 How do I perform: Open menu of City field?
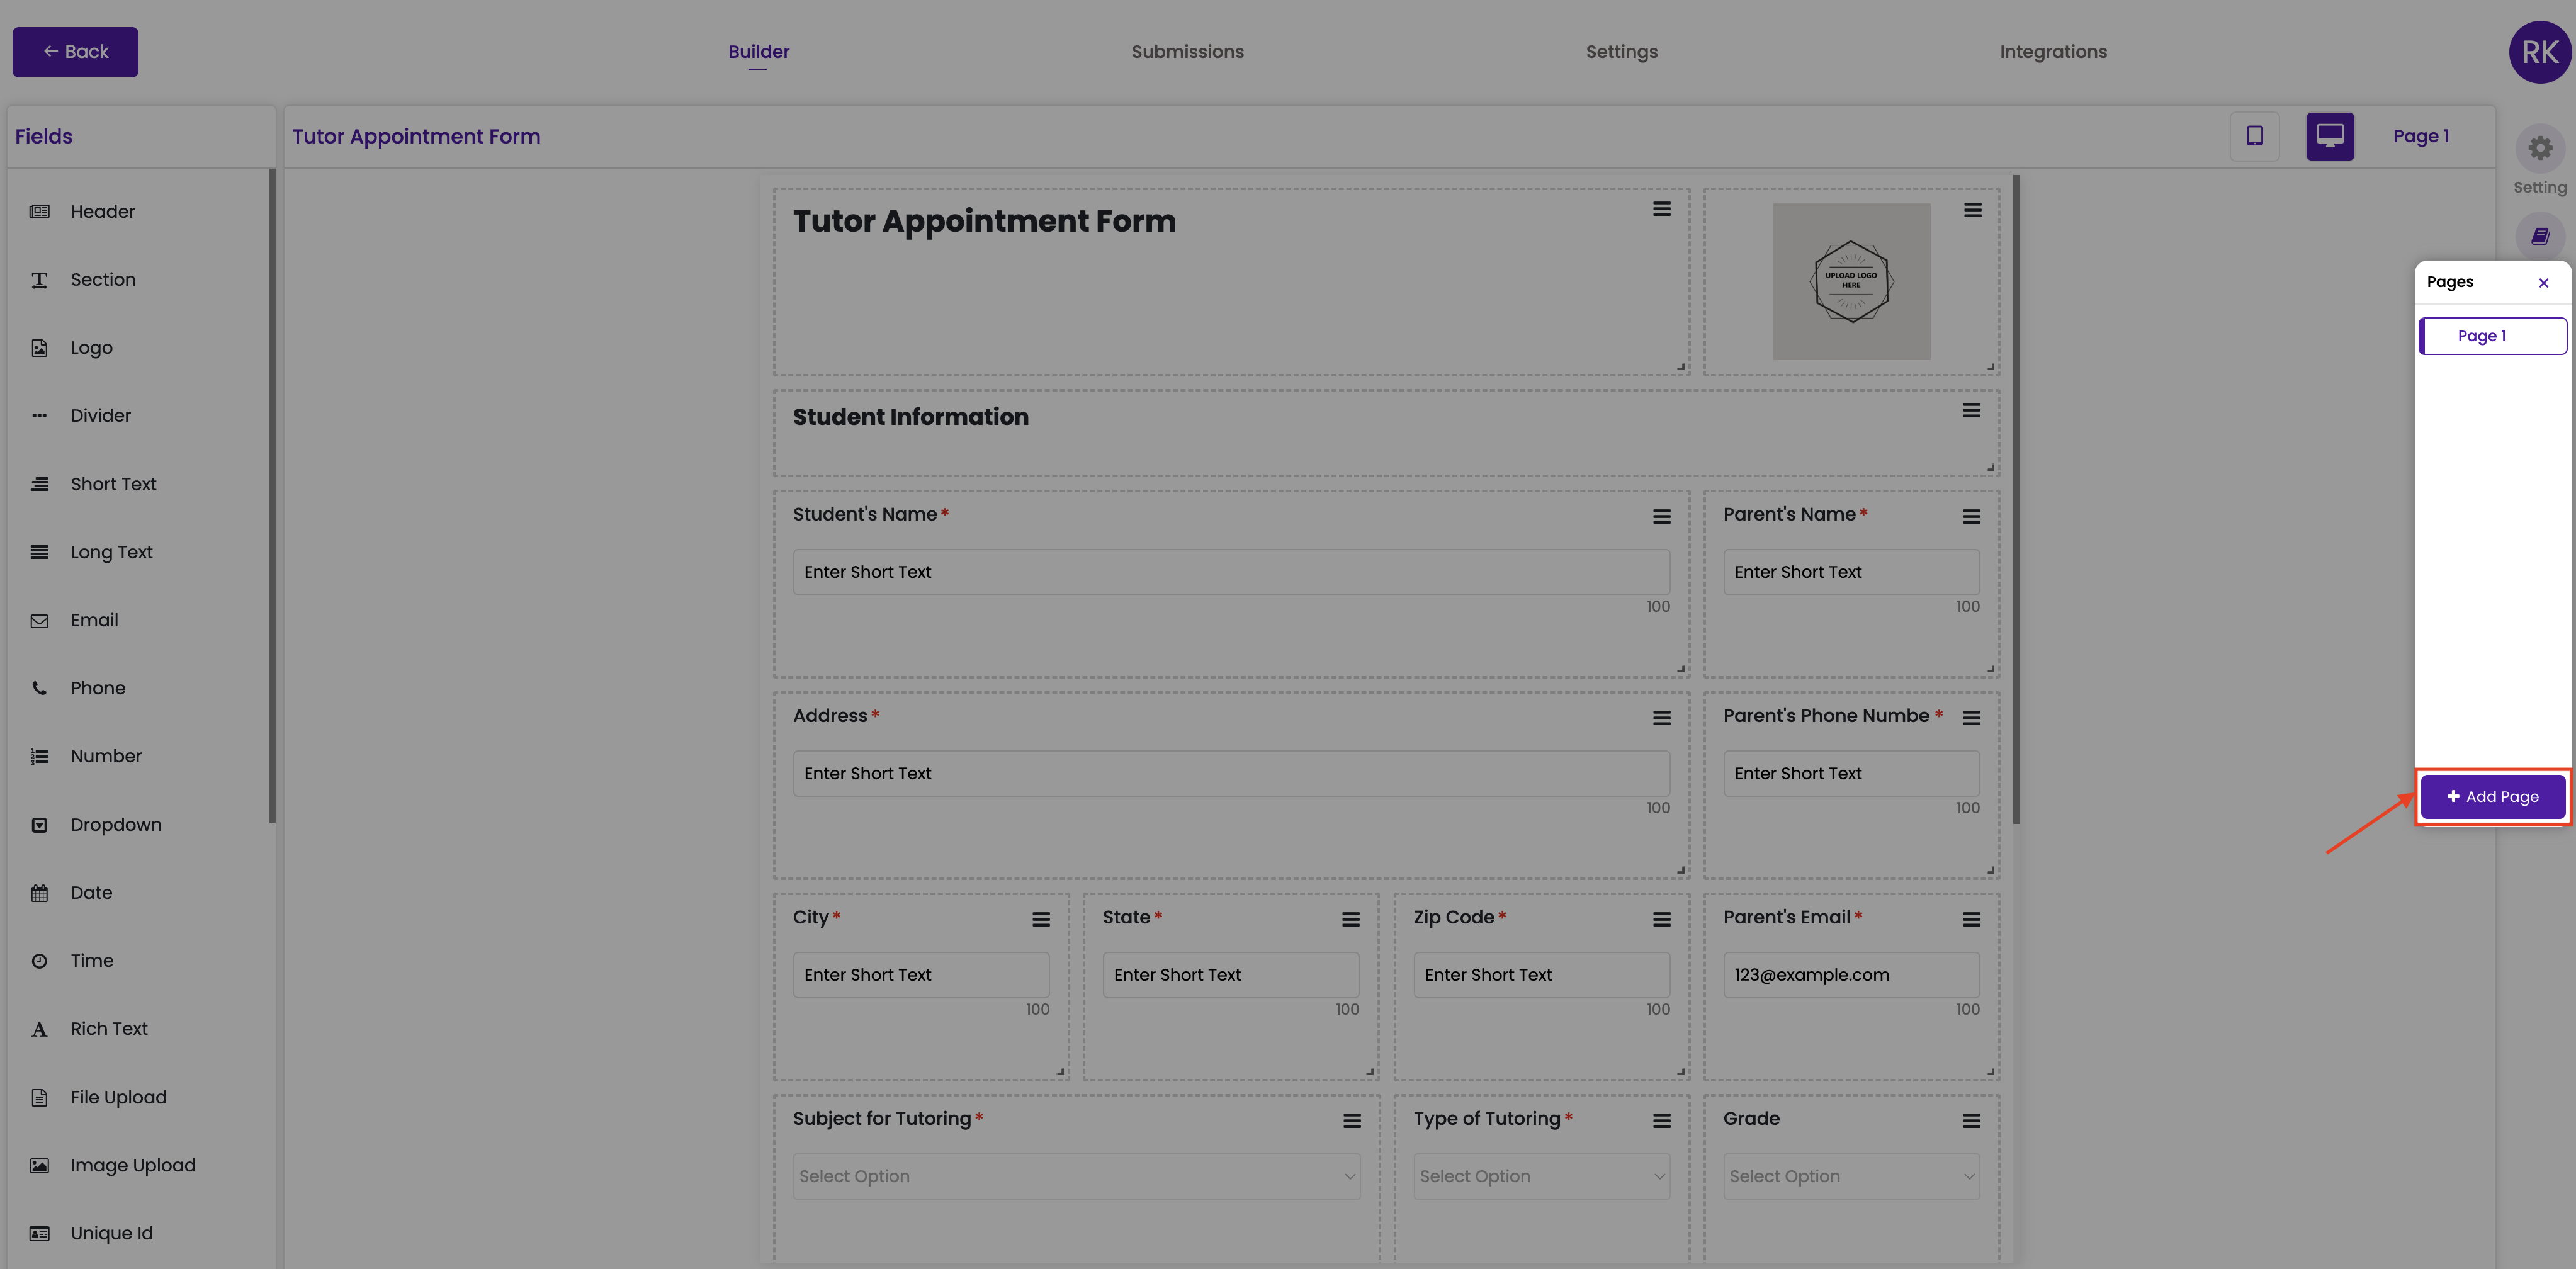(x=1041, y=920)
